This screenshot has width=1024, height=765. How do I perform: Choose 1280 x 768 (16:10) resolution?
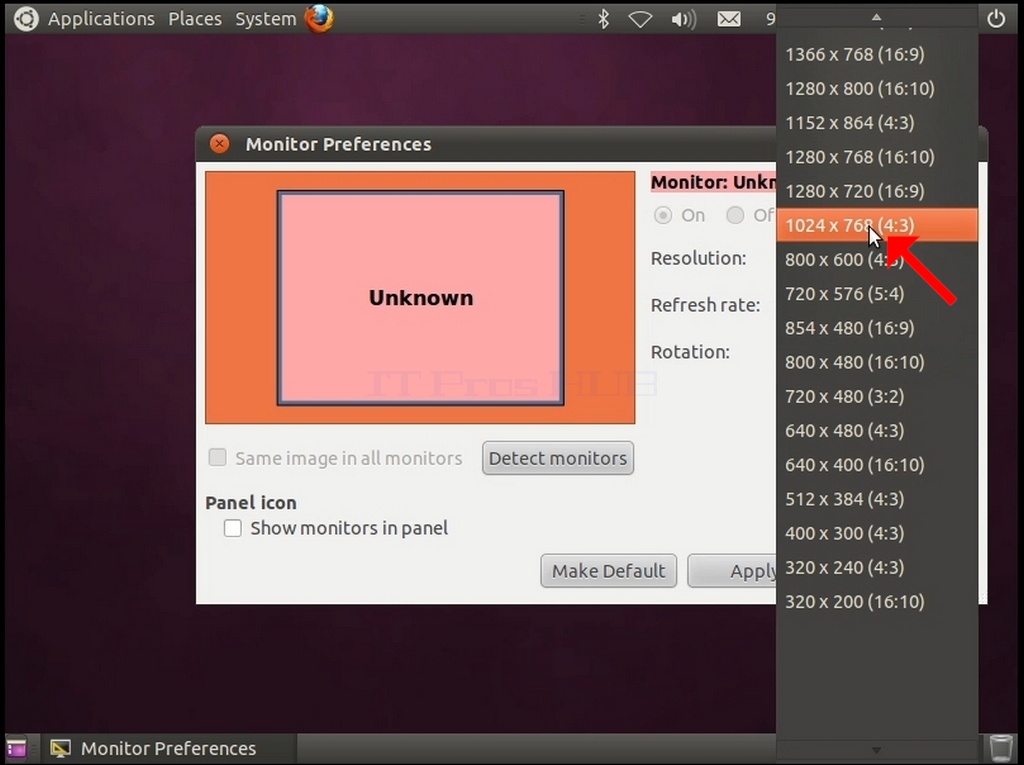click(877, 157)
